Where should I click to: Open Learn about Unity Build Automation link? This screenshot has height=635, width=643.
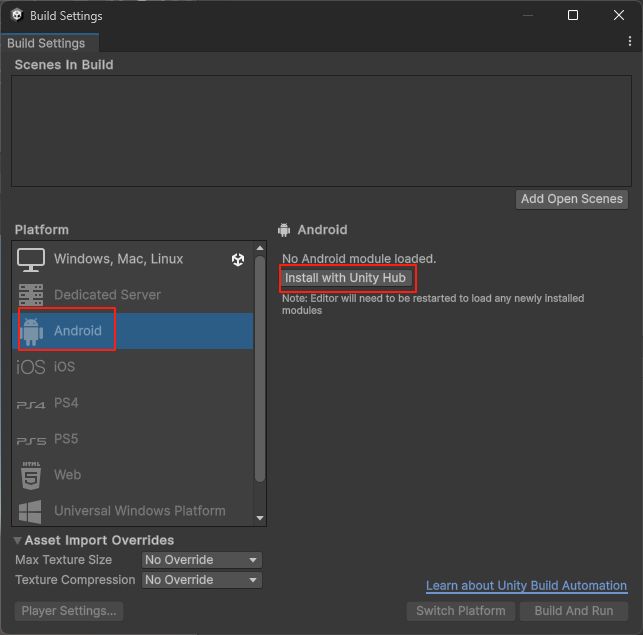point(526,585)
